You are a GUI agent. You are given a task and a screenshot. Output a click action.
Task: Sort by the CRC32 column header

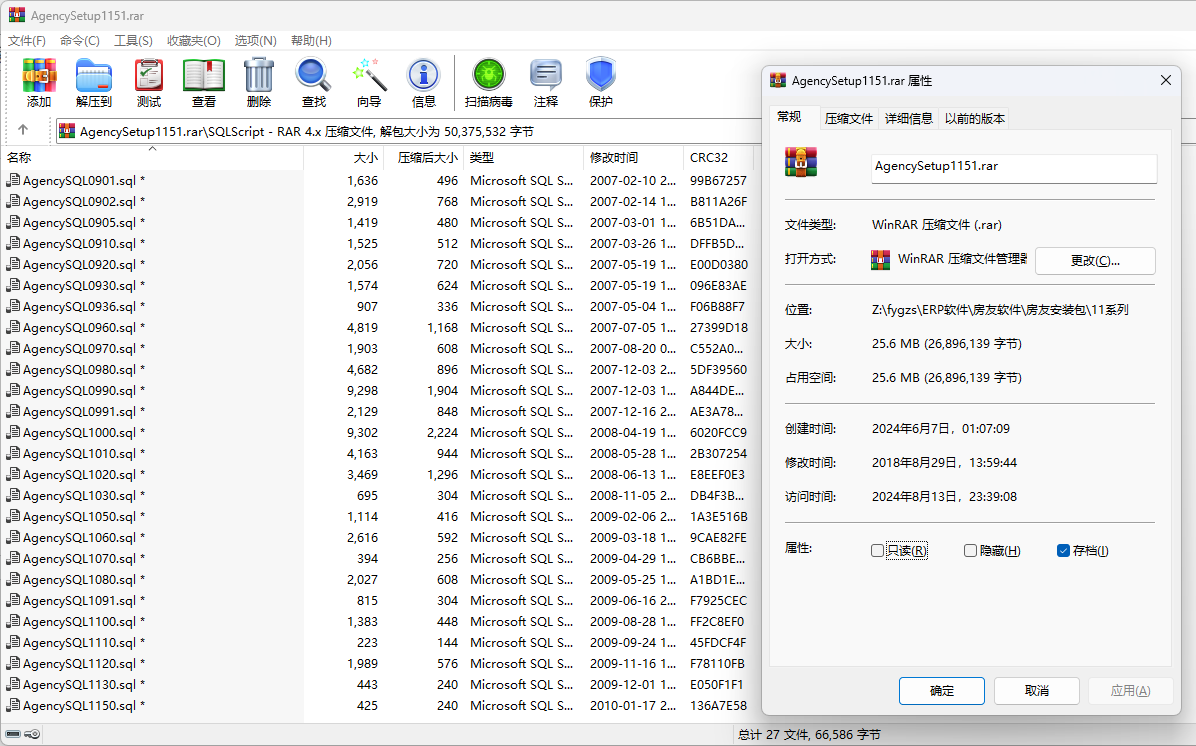[x=719, y=158]
